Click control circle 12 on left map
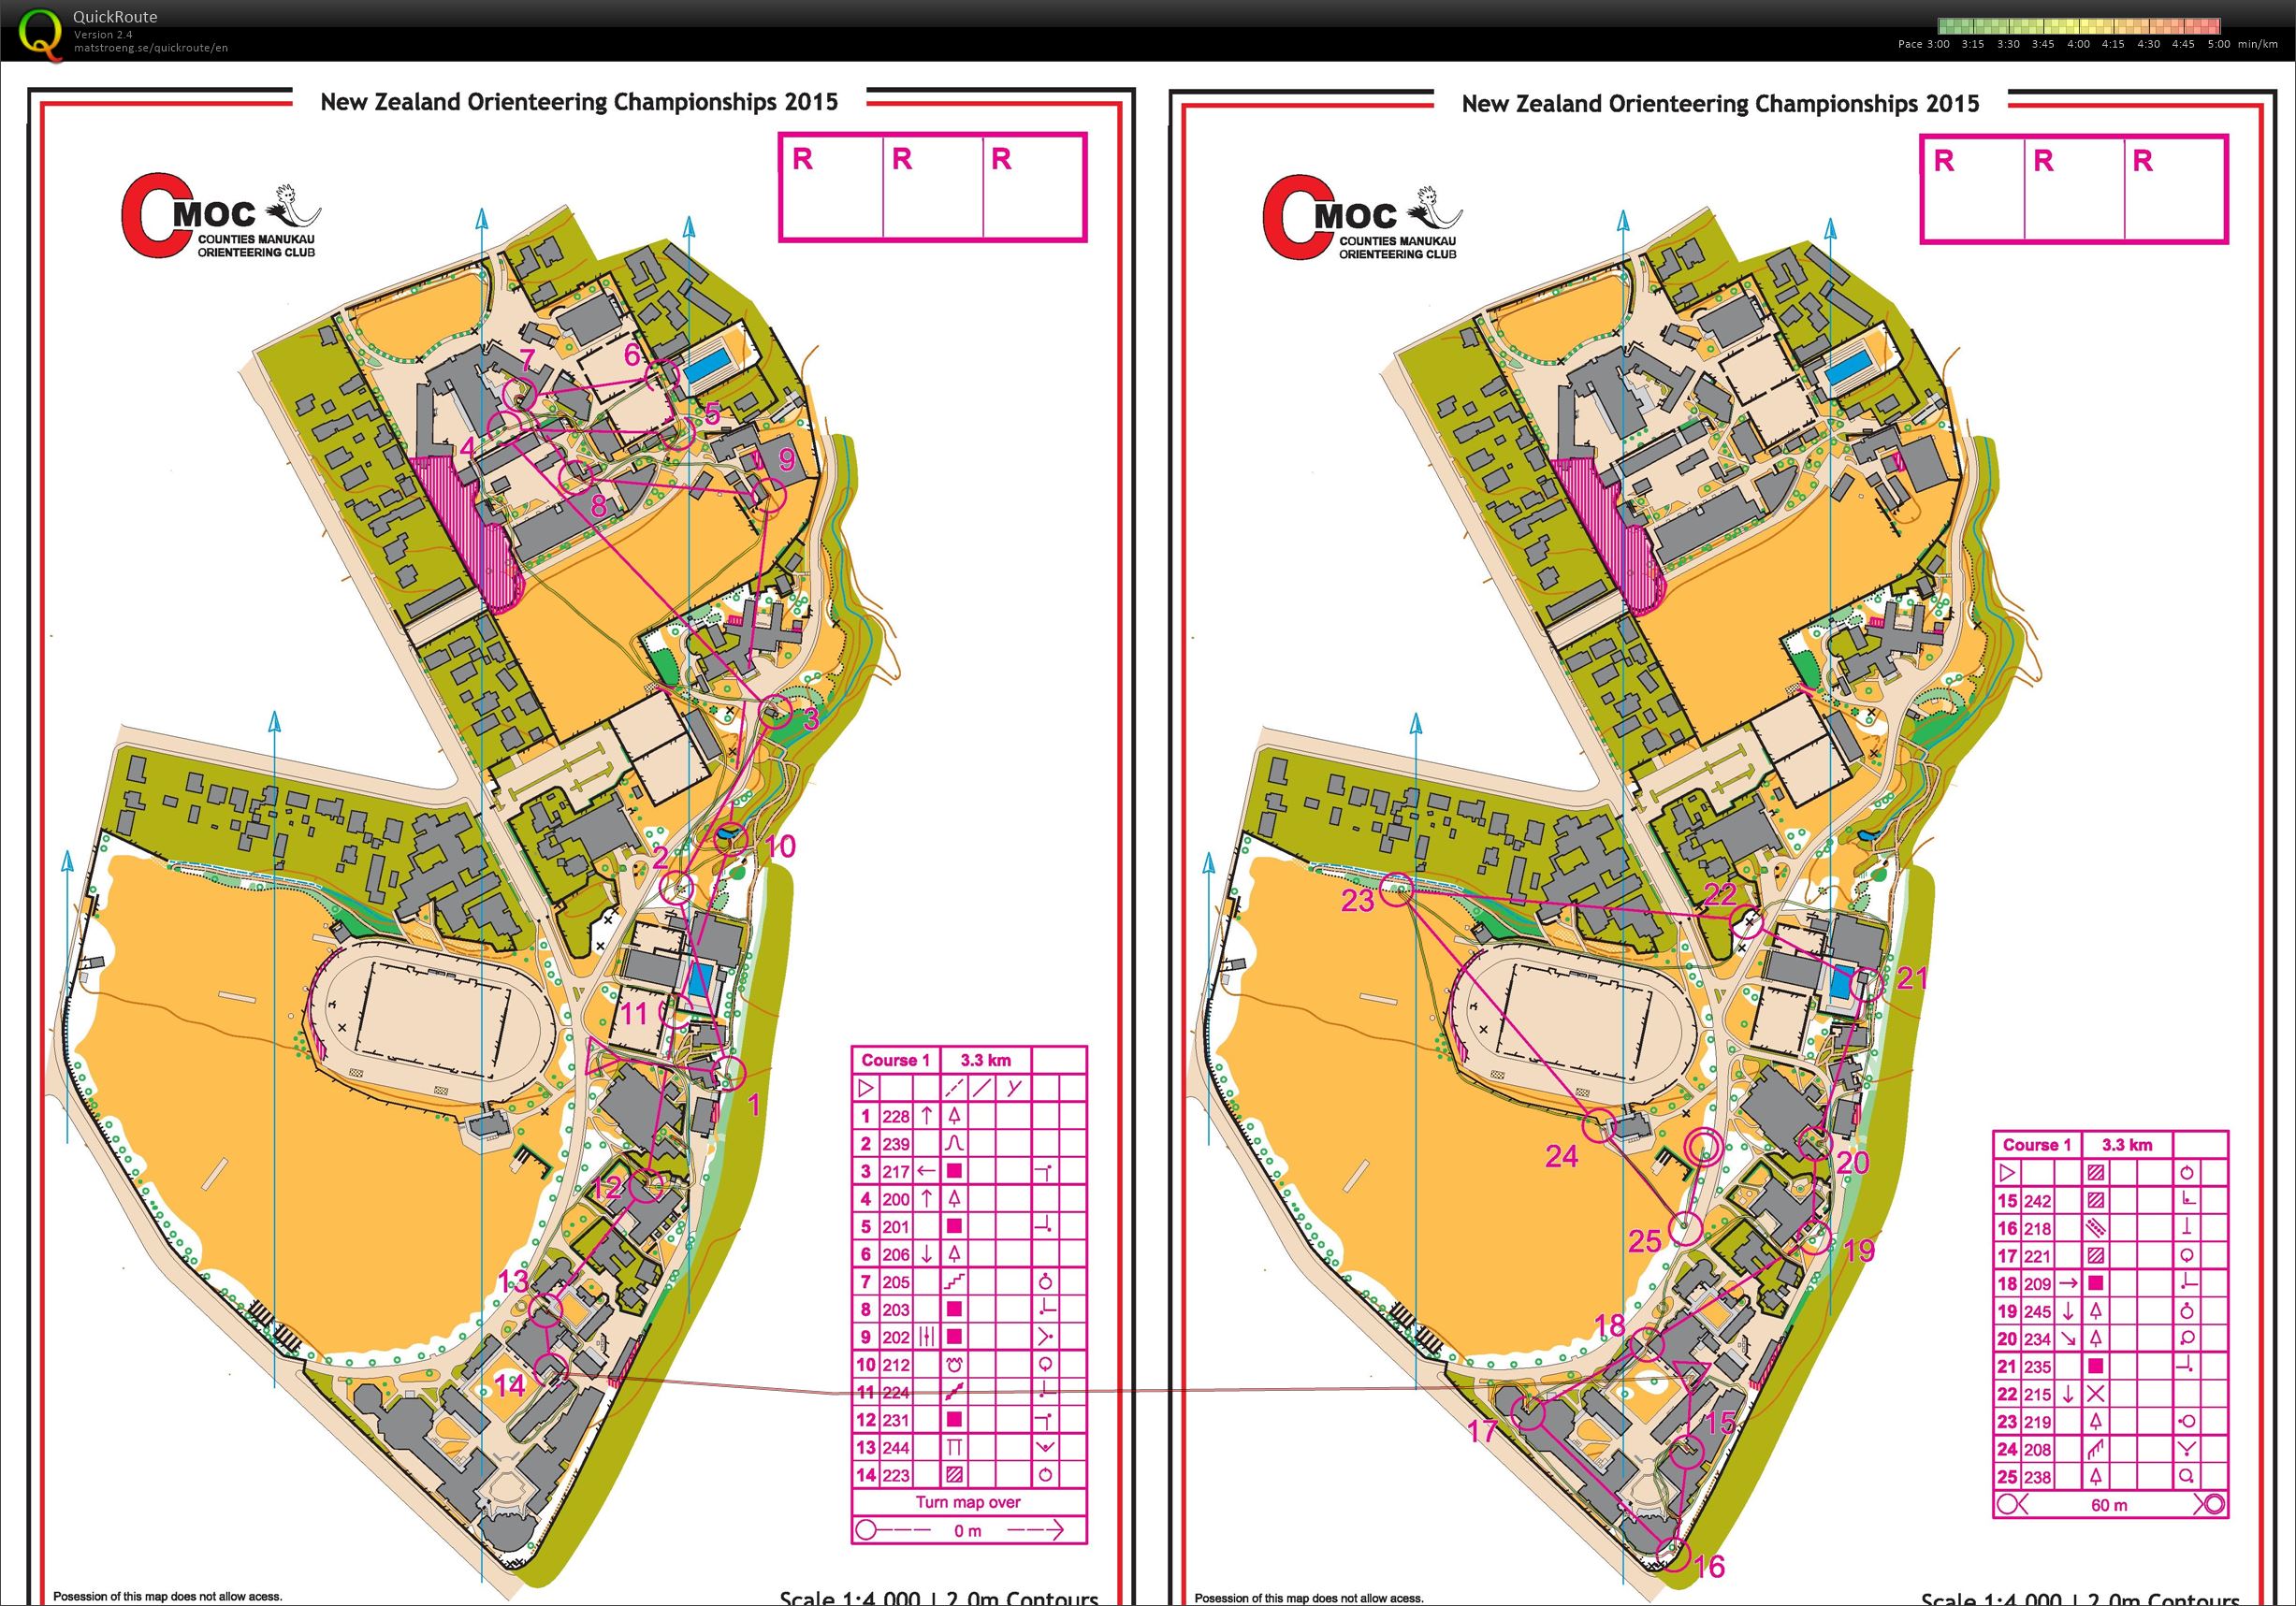Image resolution: width=2296 pixels, height=1606 pixels. pyautogui.click(x=647, y=1186)
